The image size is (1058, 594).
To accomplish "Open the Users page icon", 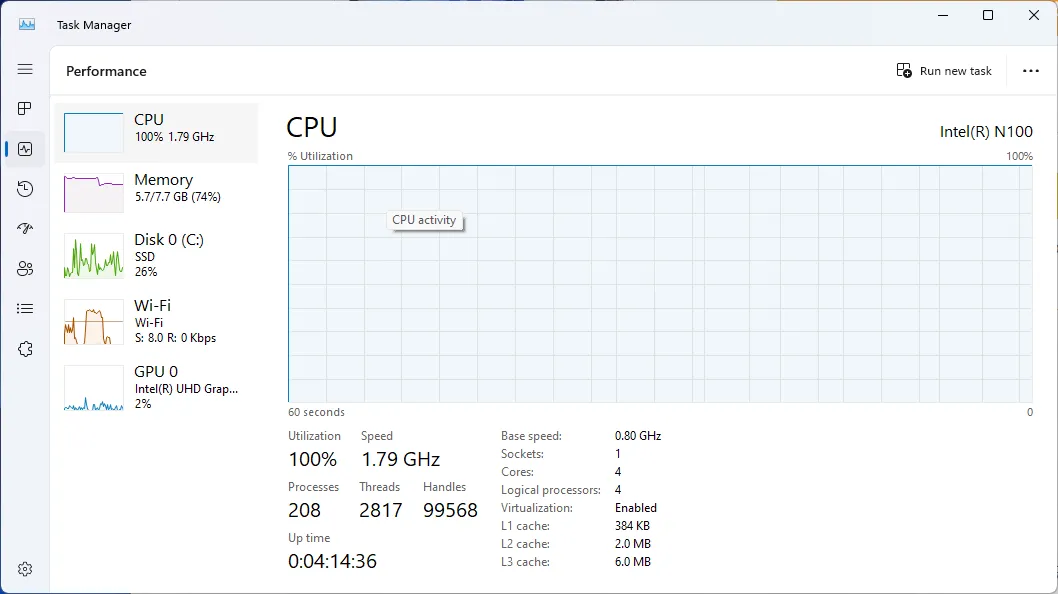I will click(25, 269).
